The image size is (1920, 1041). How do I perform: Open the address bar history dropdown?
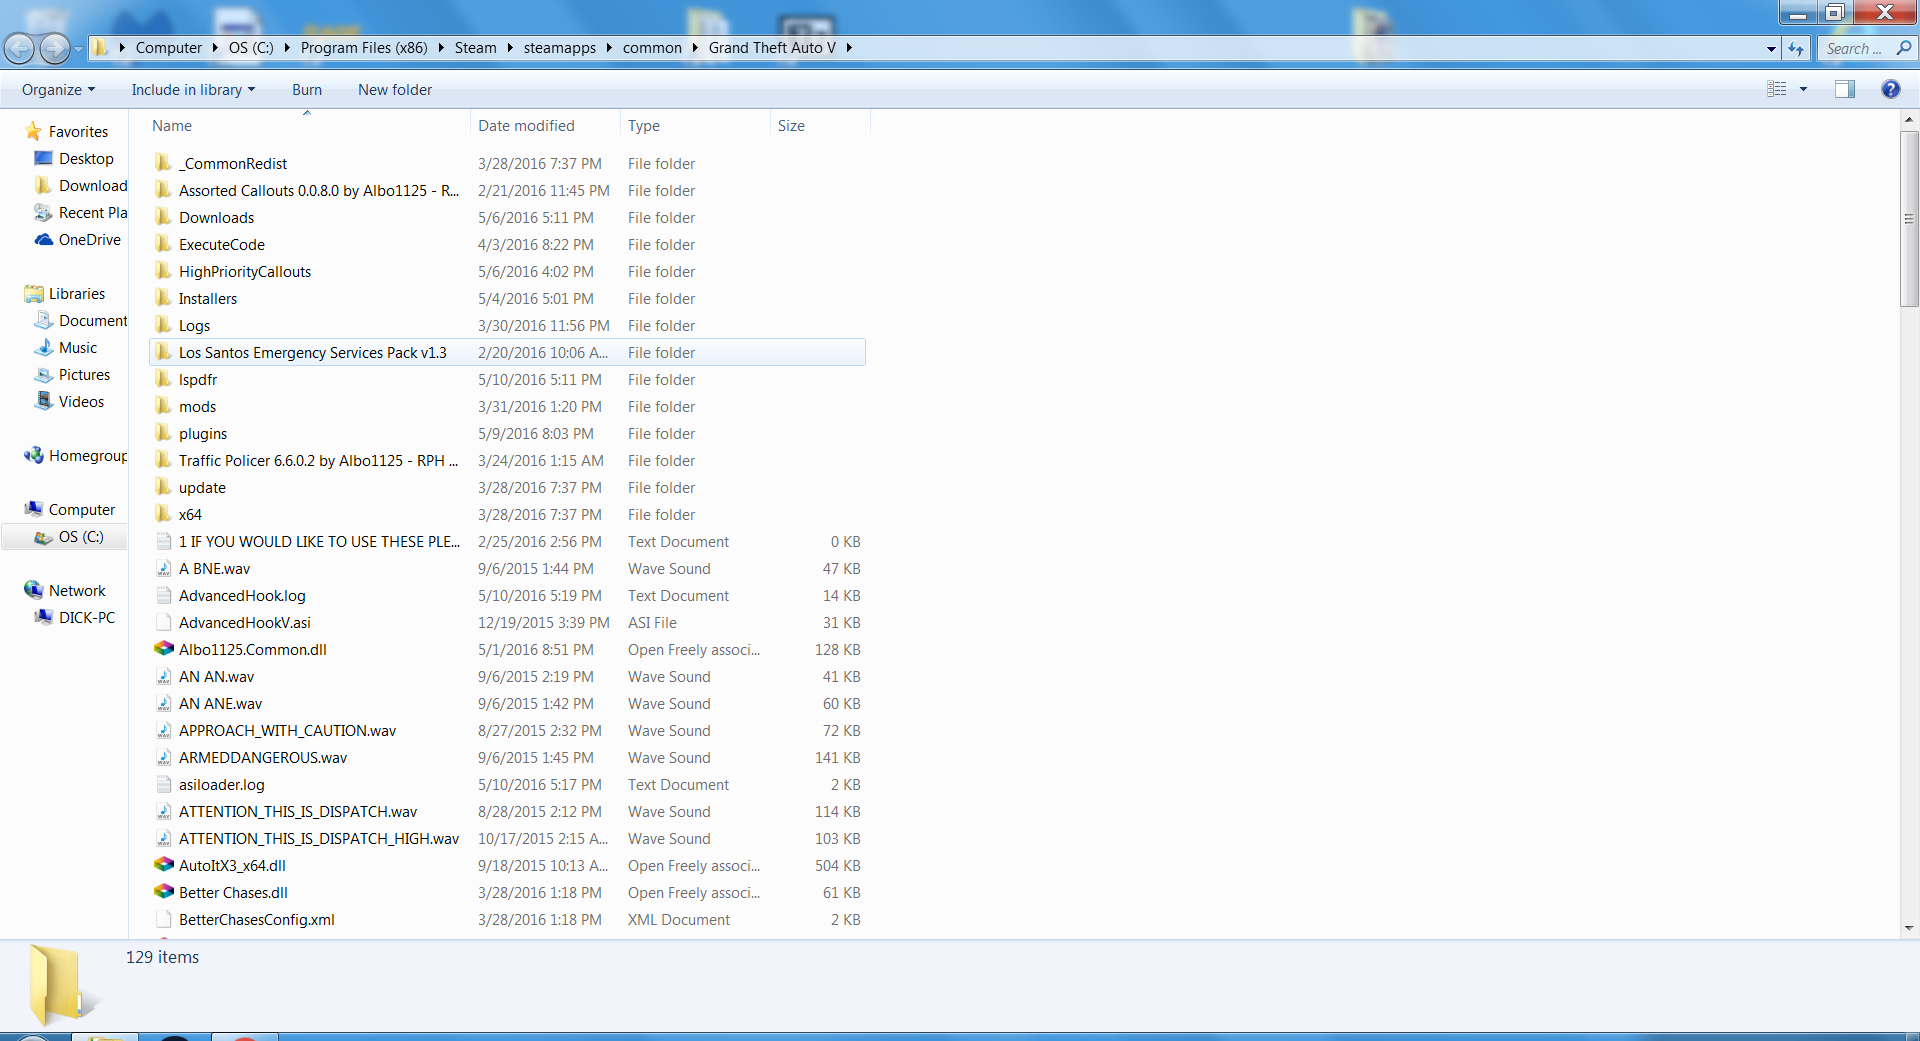(x=1771, y=48)
